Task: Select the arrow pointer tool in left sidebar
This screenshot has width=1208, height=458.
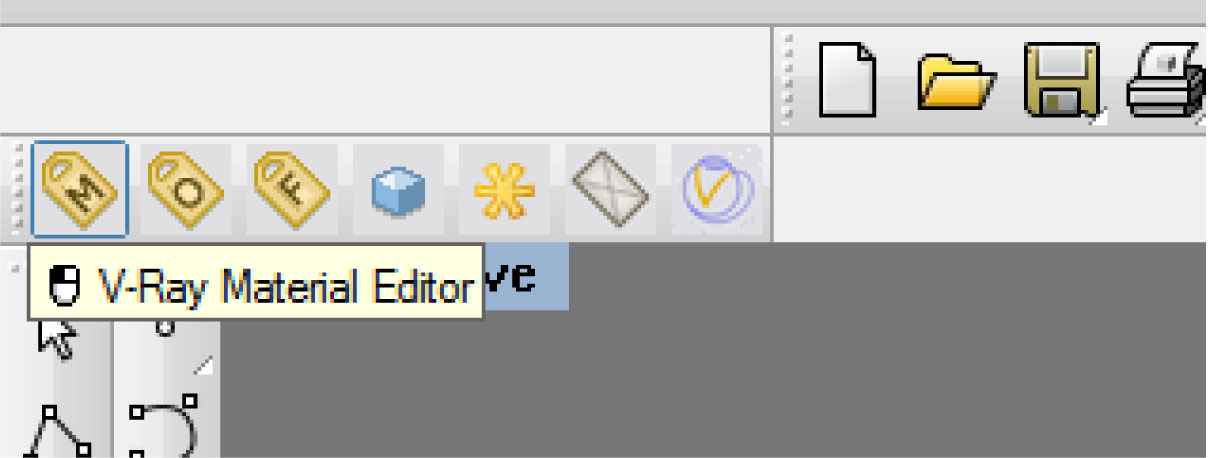Action: pyautogui.click(x=56, y=337)
